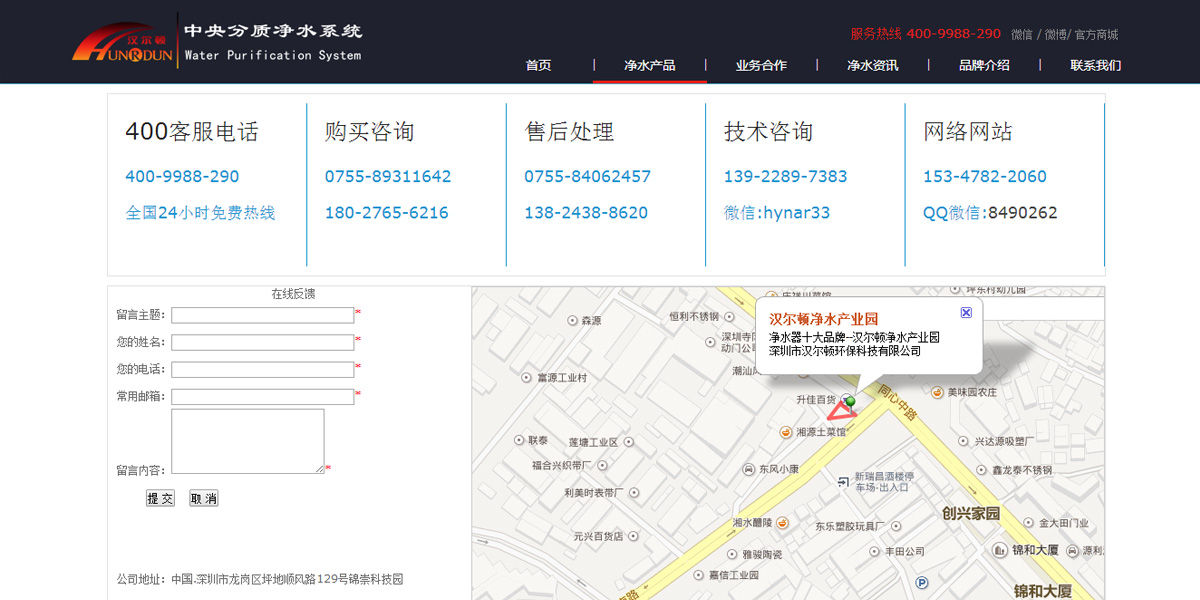Viewport: 1200px width, 600px height.
Task: Click the 微信 link in the header
Action: coord(1021,34)
